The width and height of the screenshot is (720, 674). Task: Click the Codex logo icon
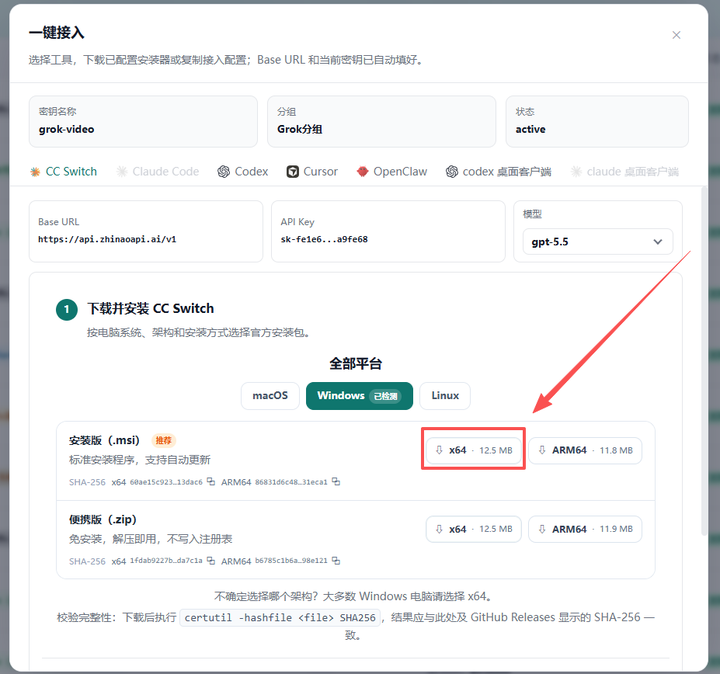(224, 172)
